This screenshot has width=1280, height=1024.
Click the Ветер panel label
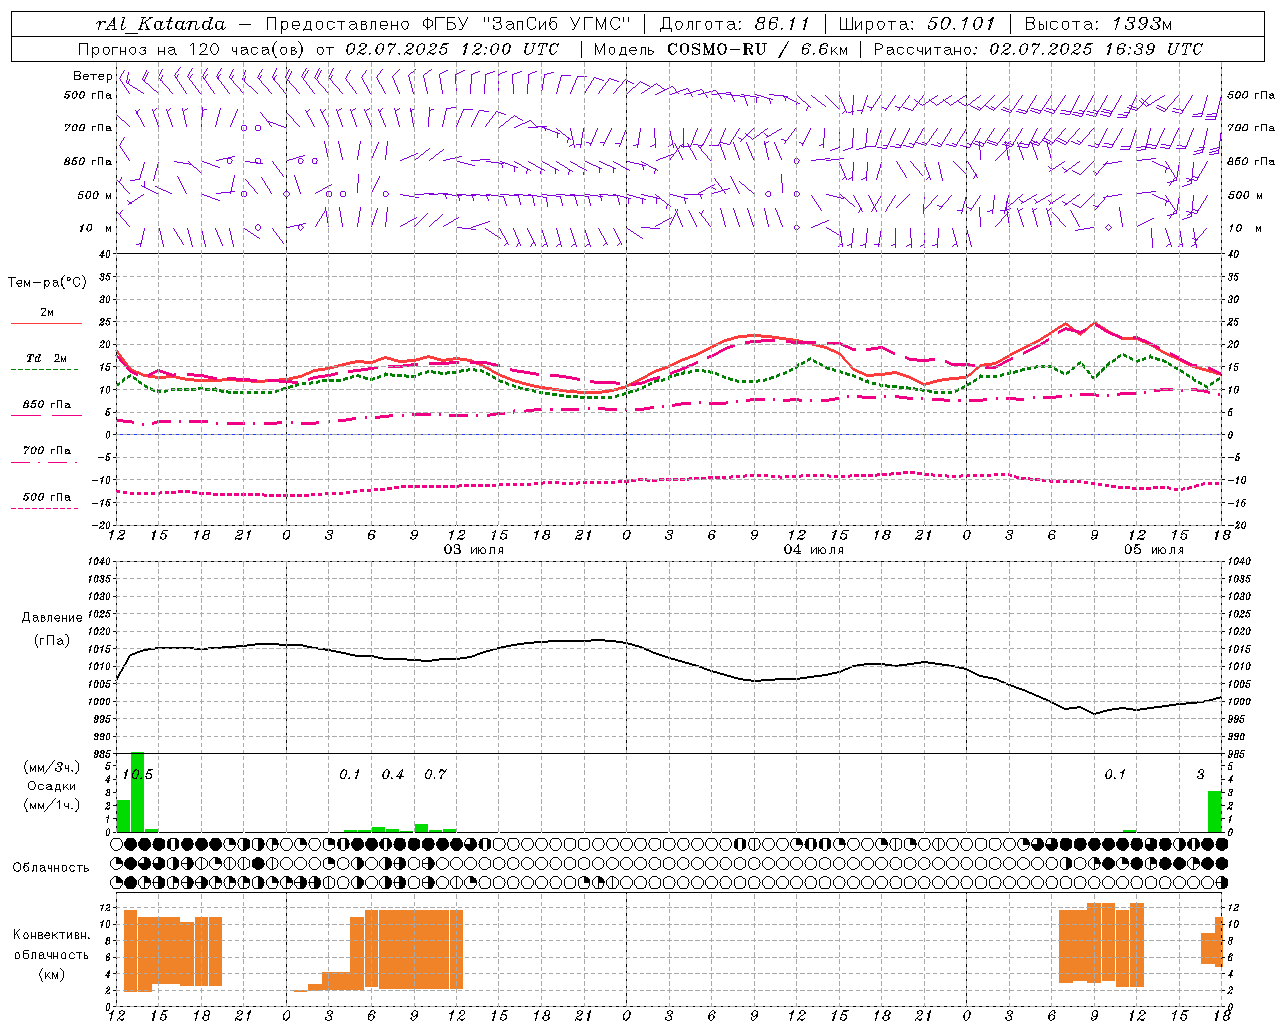(x=92, y=76)
